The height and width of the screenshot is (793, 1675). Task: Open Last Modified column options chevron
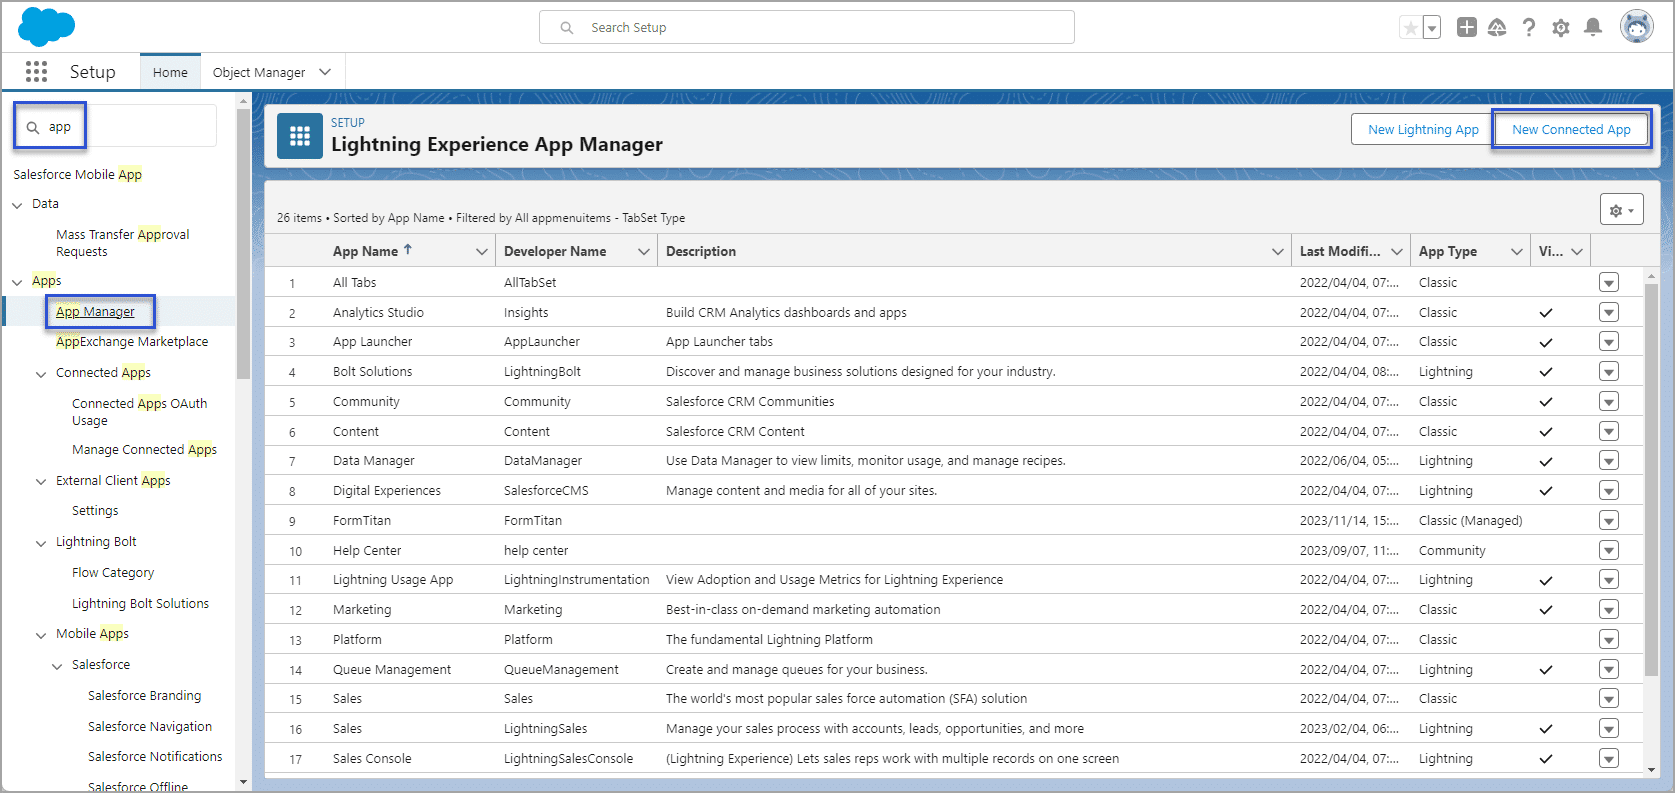(1396, 251)
